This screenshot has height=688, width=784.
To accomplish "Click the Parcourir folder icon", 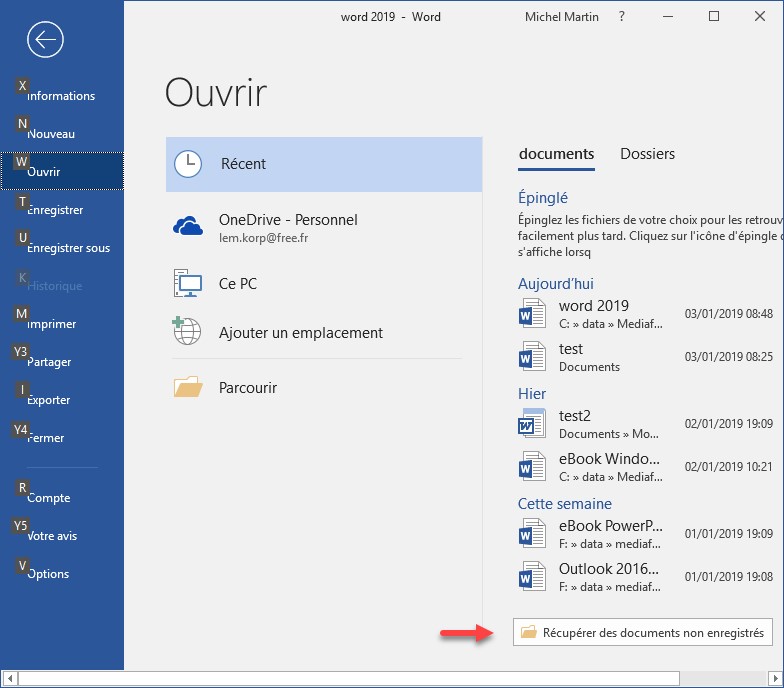I will [188, 387].
